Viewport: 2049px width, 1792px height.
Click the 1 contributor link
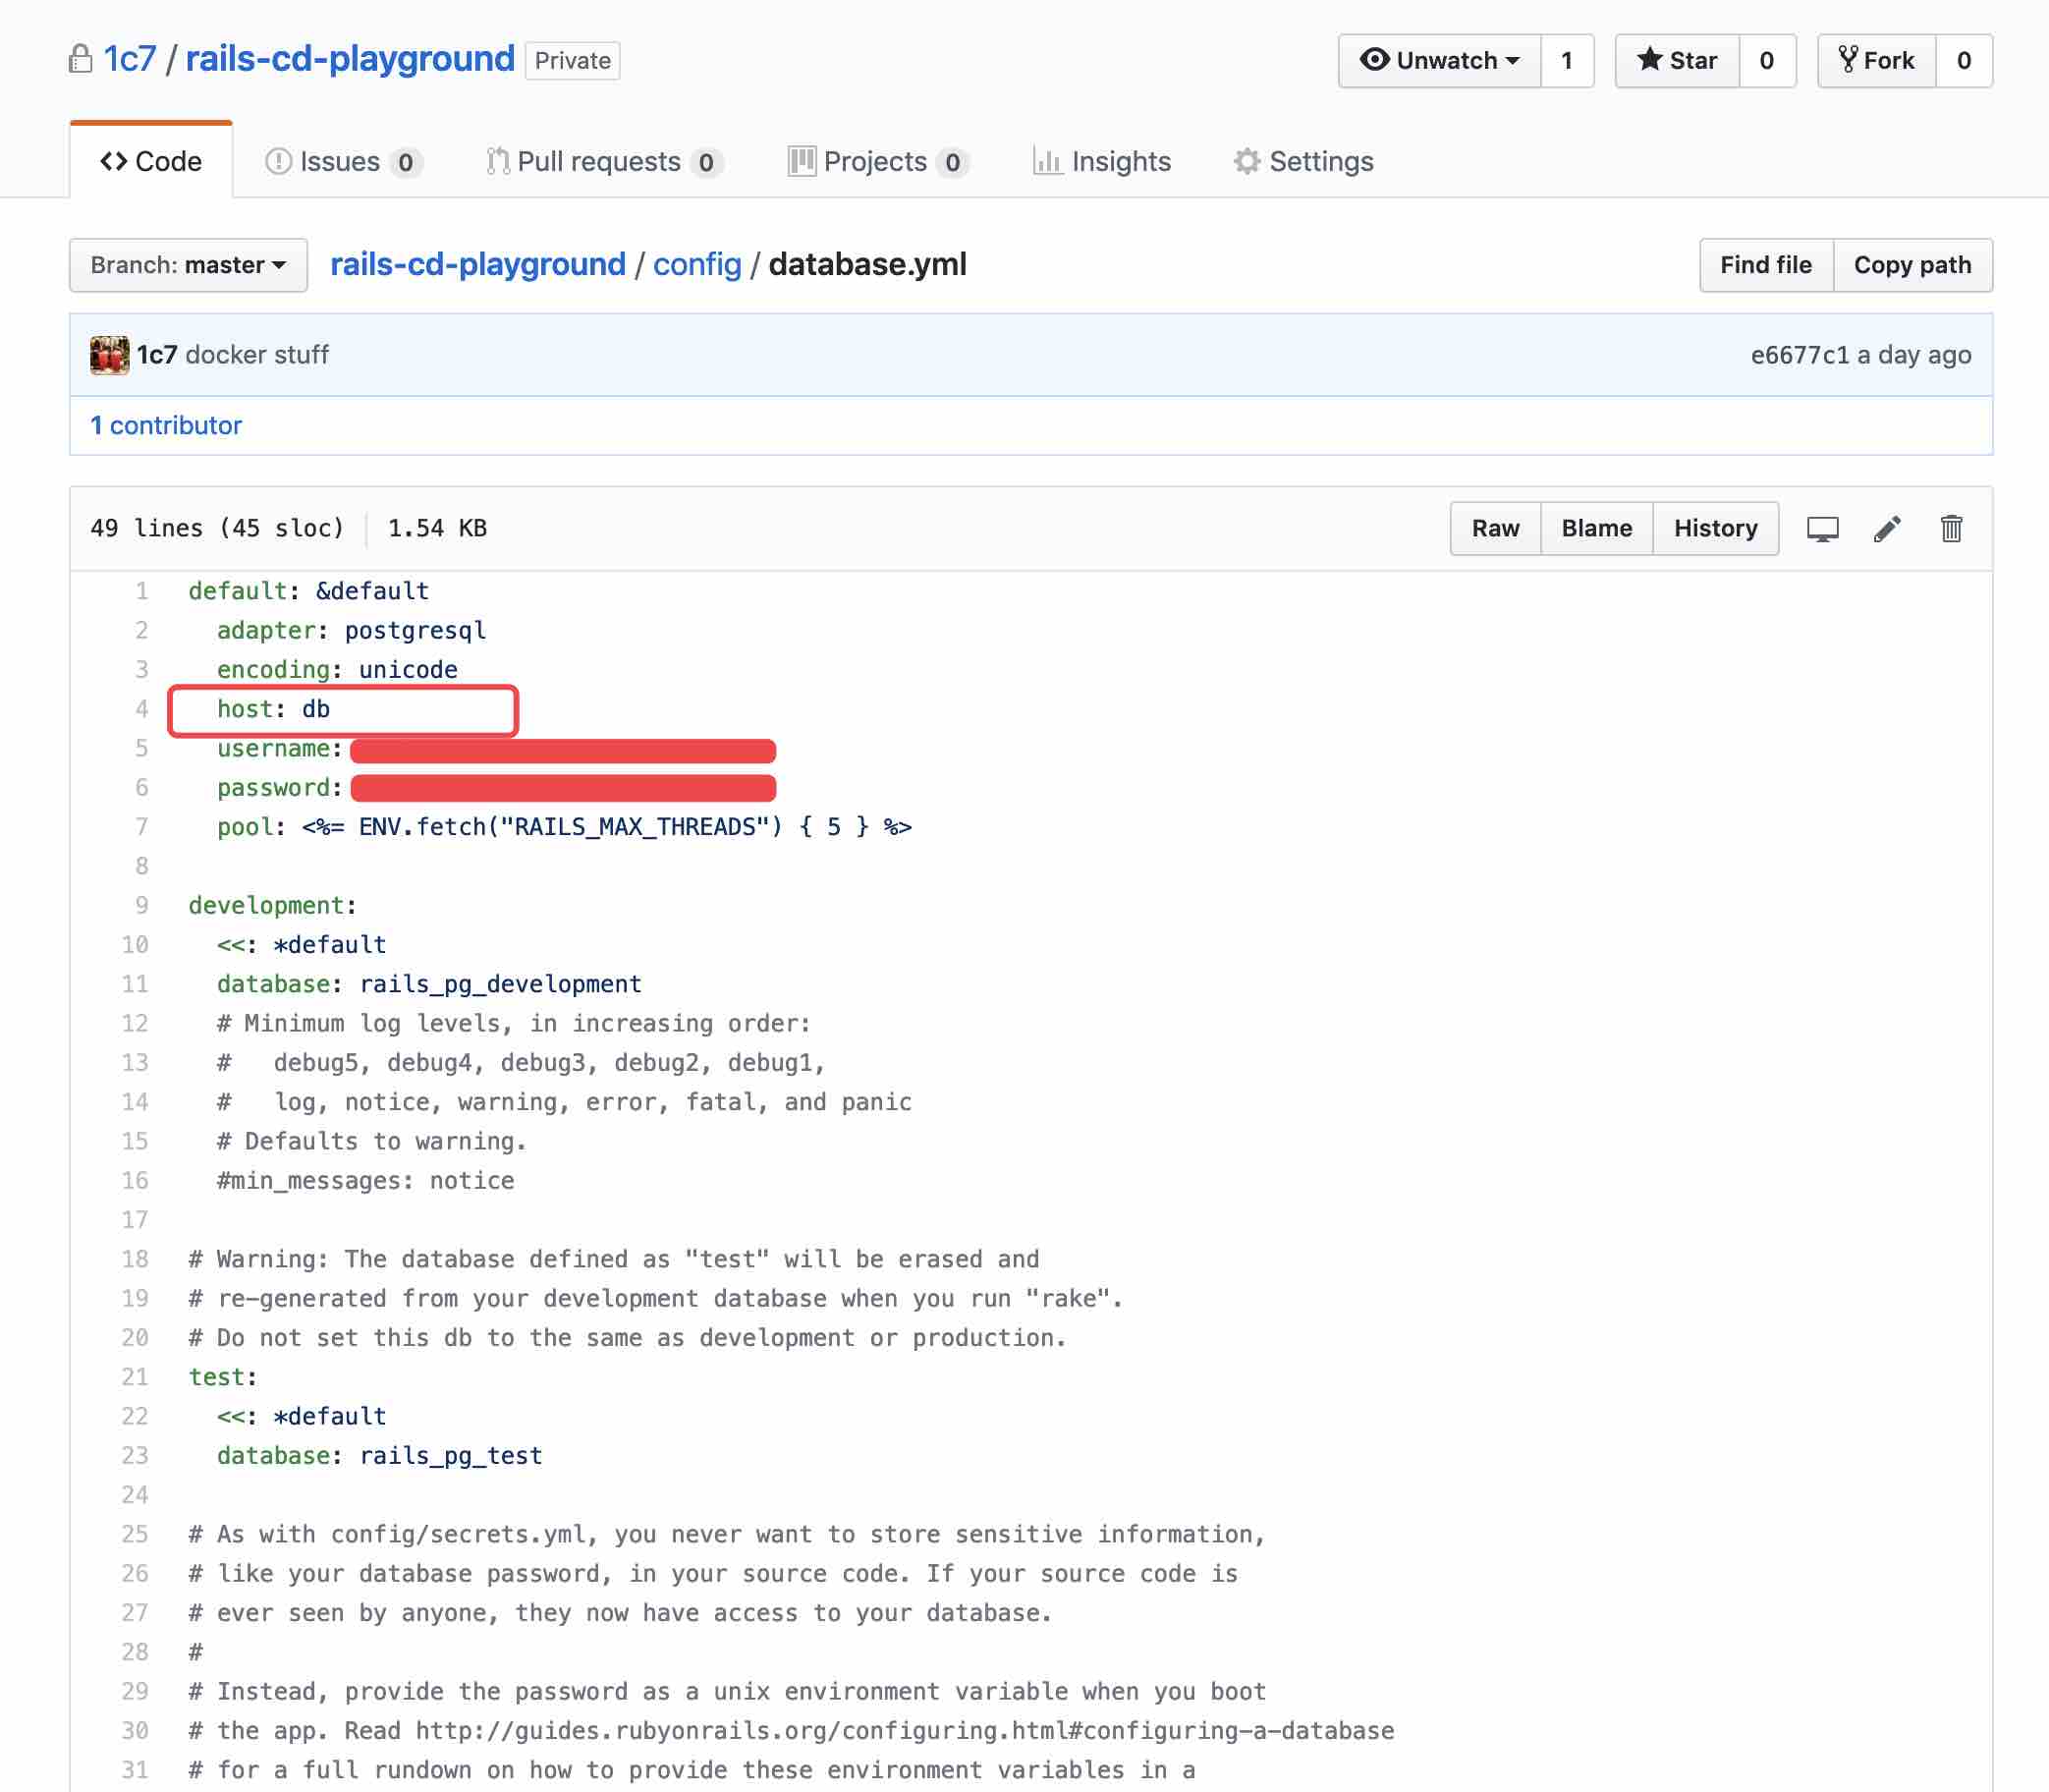(x=166, y=426)
